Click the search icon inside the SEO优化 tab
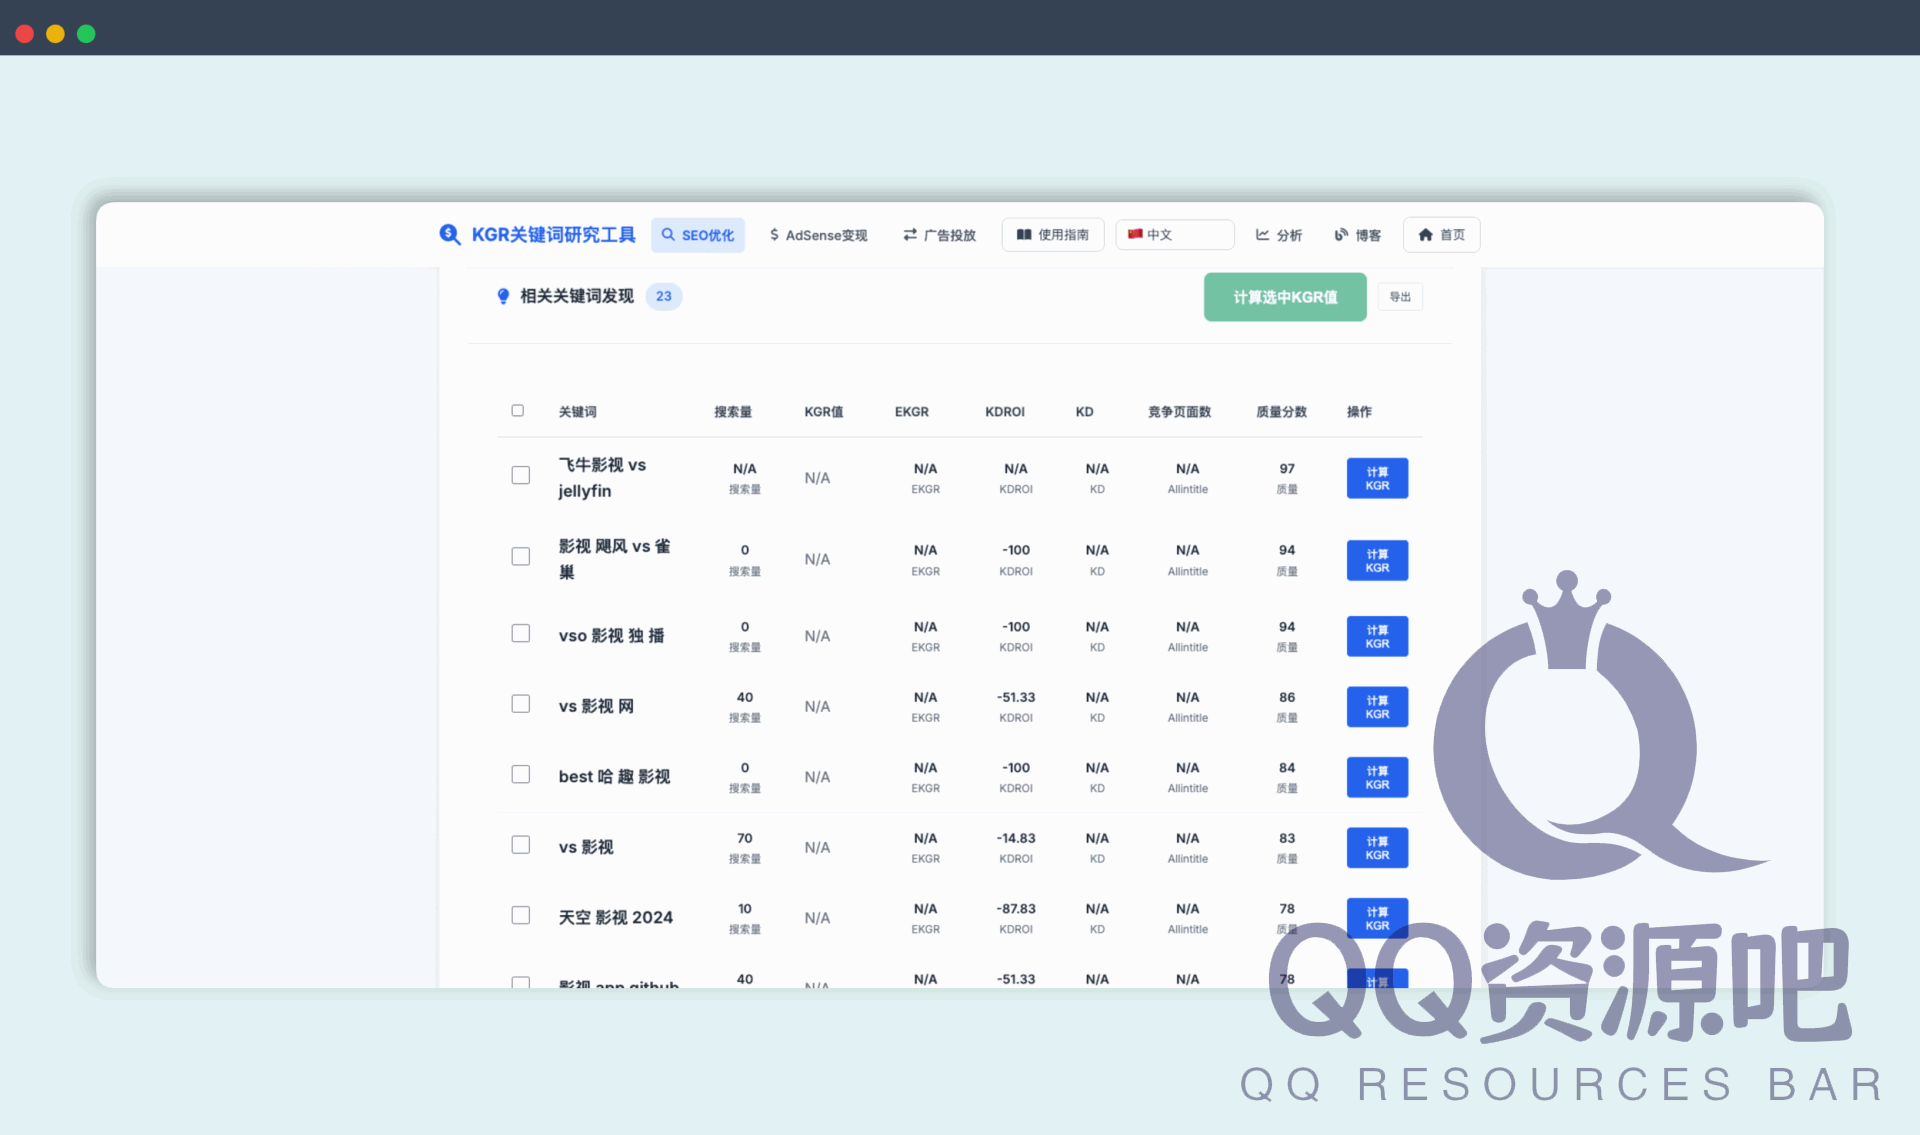The height and width of the screenshot is (1135, 1920). (x=668, y=234)
